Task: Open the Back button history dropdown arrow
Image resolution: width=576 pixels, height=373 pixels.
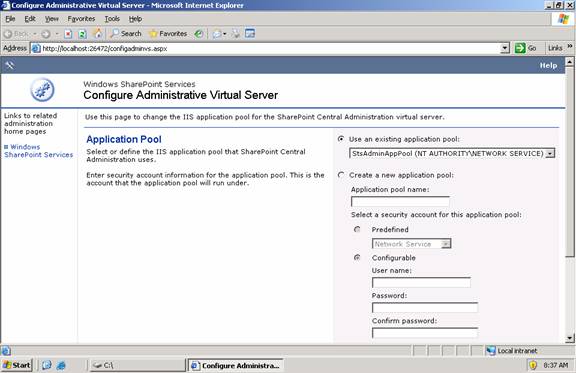Action: tap(35, 34)
